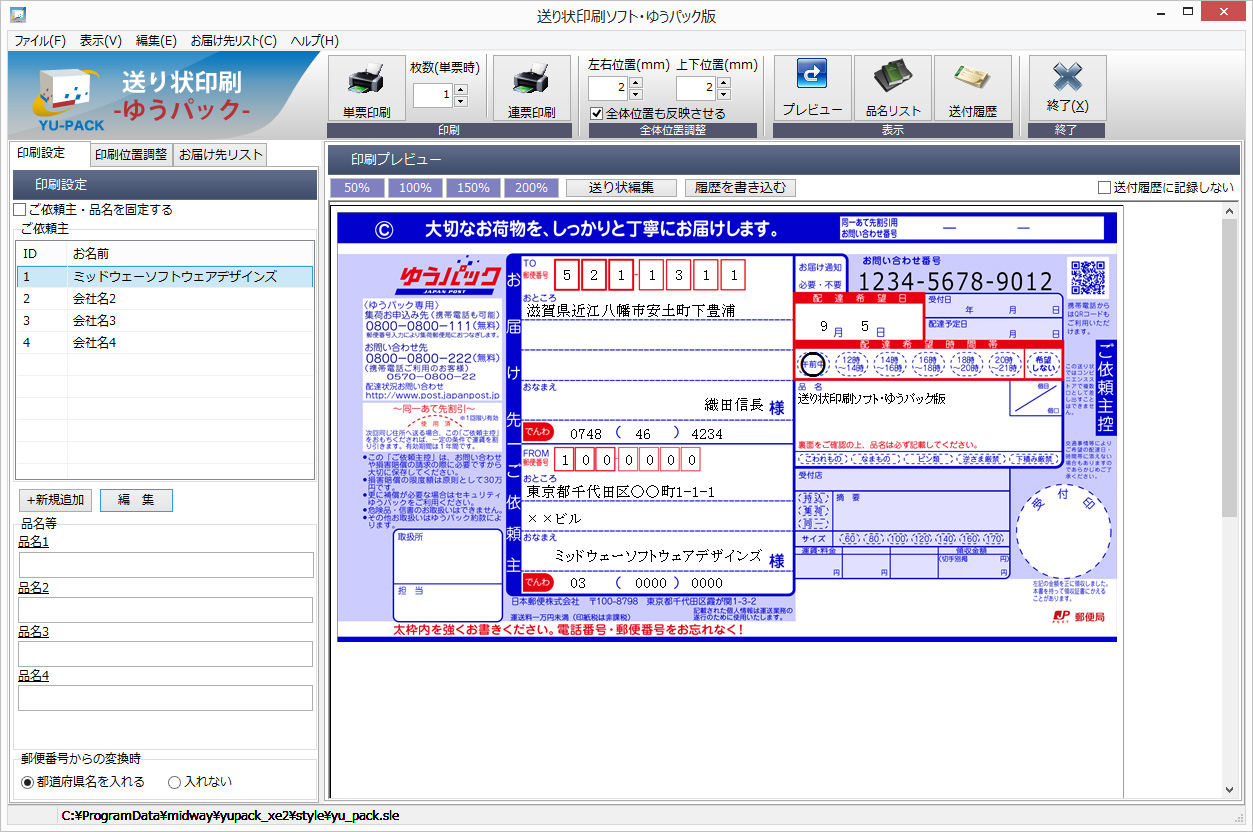Increase 枚数(単票時) count with up arrow
This screenshot has height=832, width=1253.
coord(461,90)
